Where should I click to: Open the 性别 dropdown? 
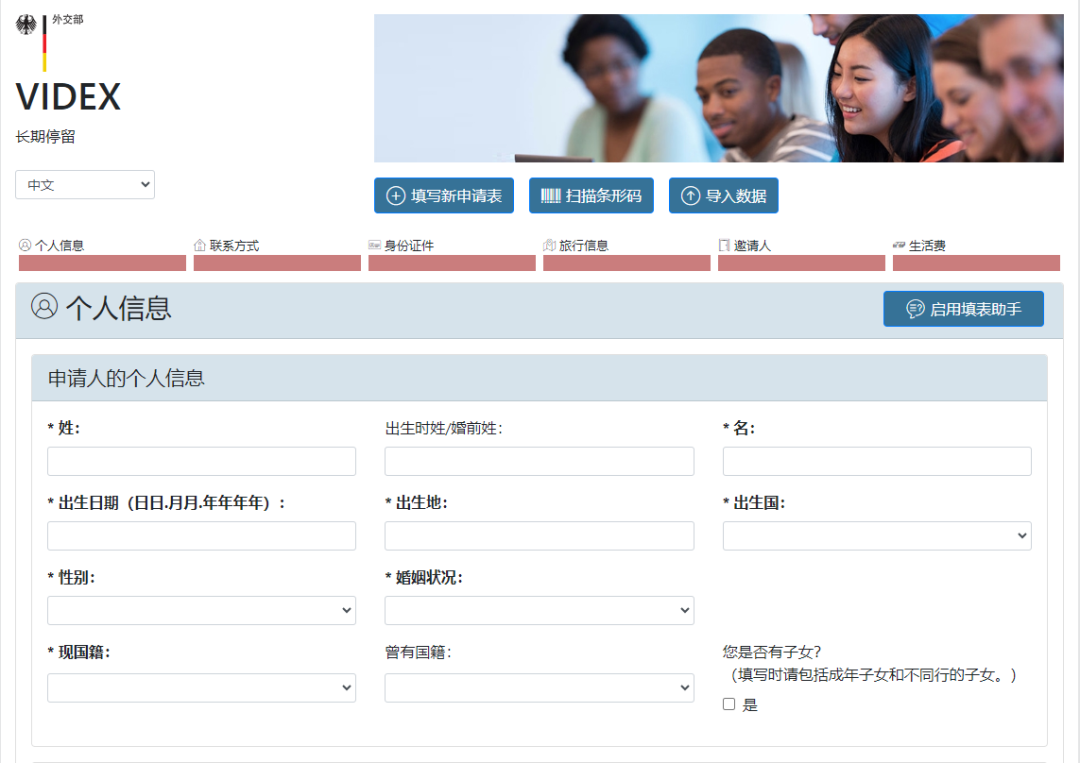click(201, 610)
